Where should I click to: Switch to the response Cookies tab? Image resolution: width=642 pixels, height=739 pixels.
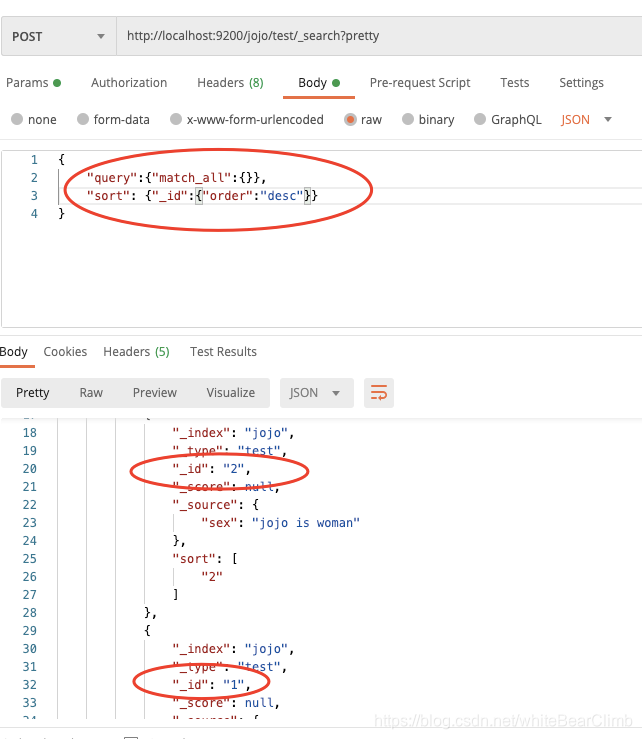click(x=65, y=352)
